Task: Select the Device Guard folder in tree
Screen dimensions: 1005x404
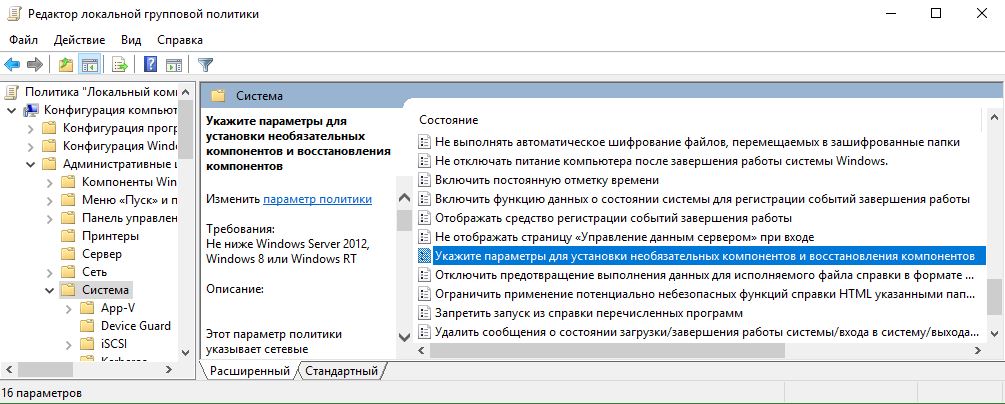Action: [135, 326]
